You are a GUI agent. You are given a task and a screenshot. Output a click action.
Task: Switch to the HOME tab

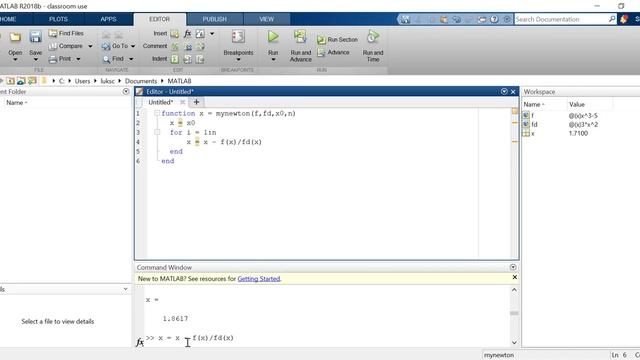8,19
